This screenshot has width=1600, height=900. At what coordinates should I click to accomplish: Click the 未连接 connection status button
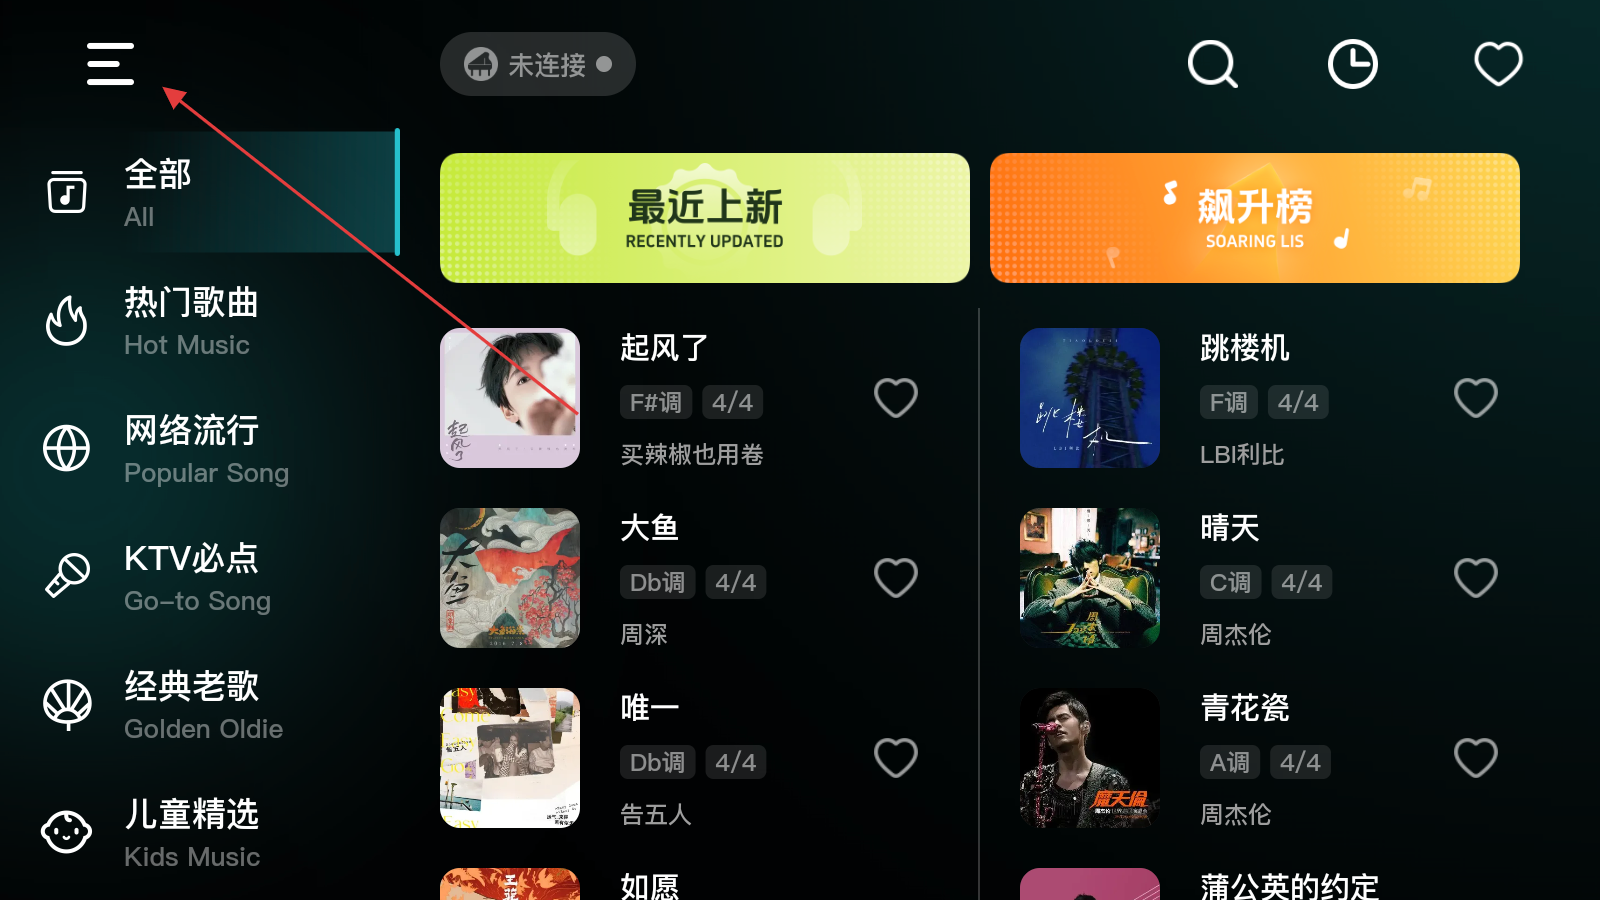coord(538,64)
